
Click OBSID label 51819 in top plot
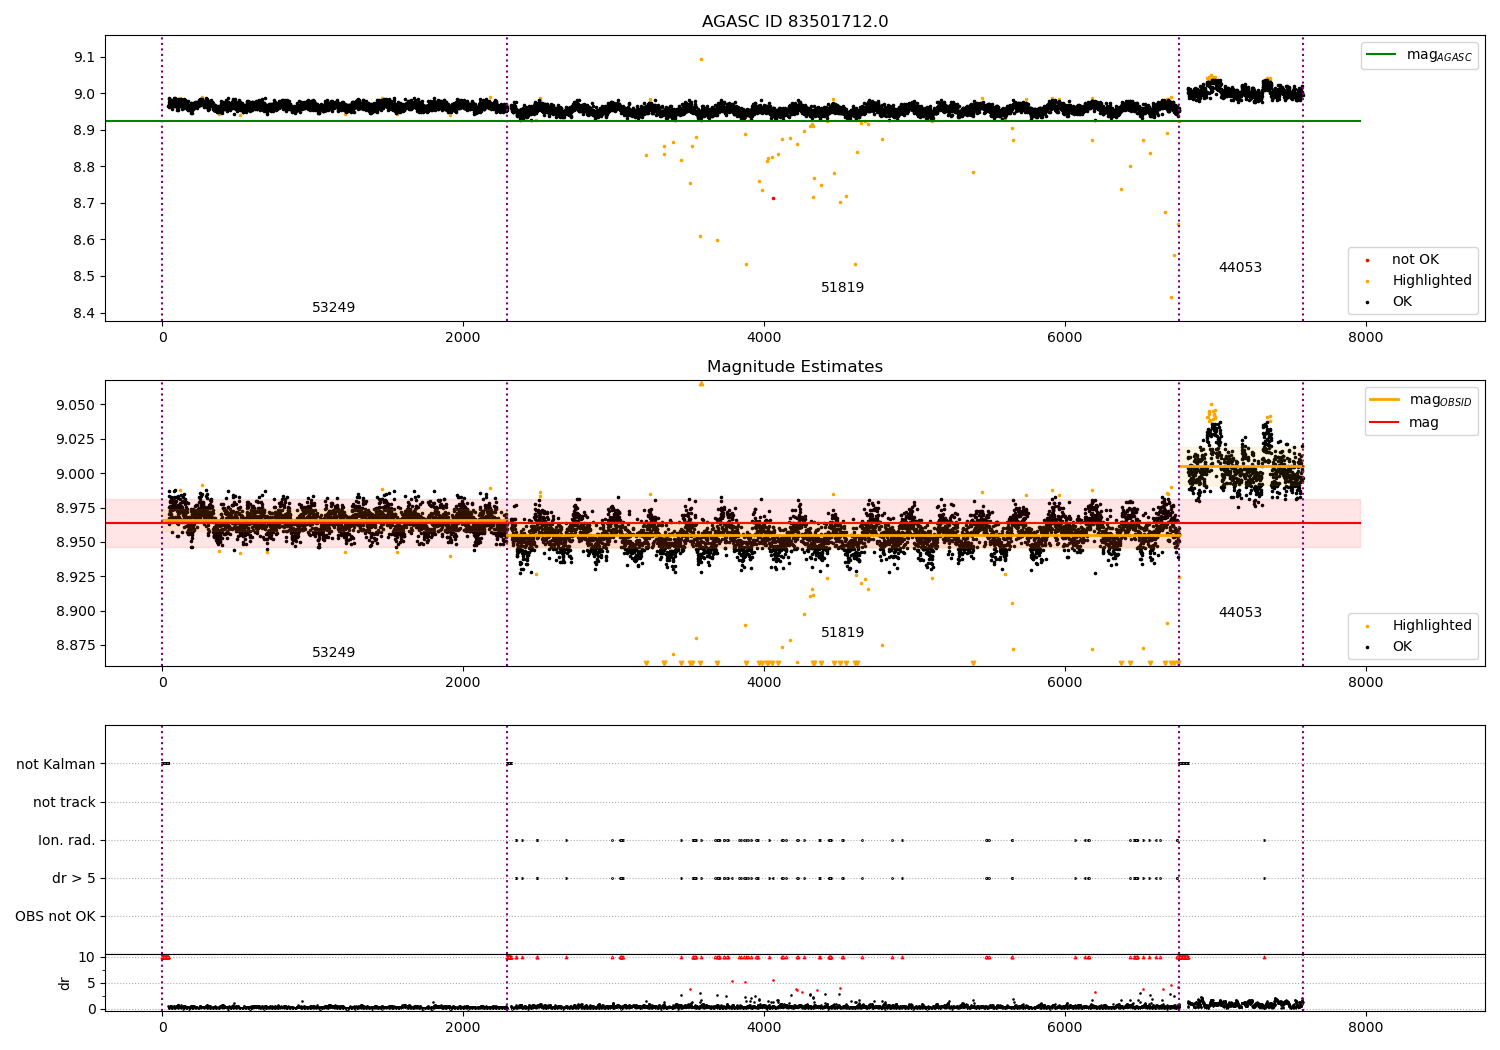(x=842, y=288)
